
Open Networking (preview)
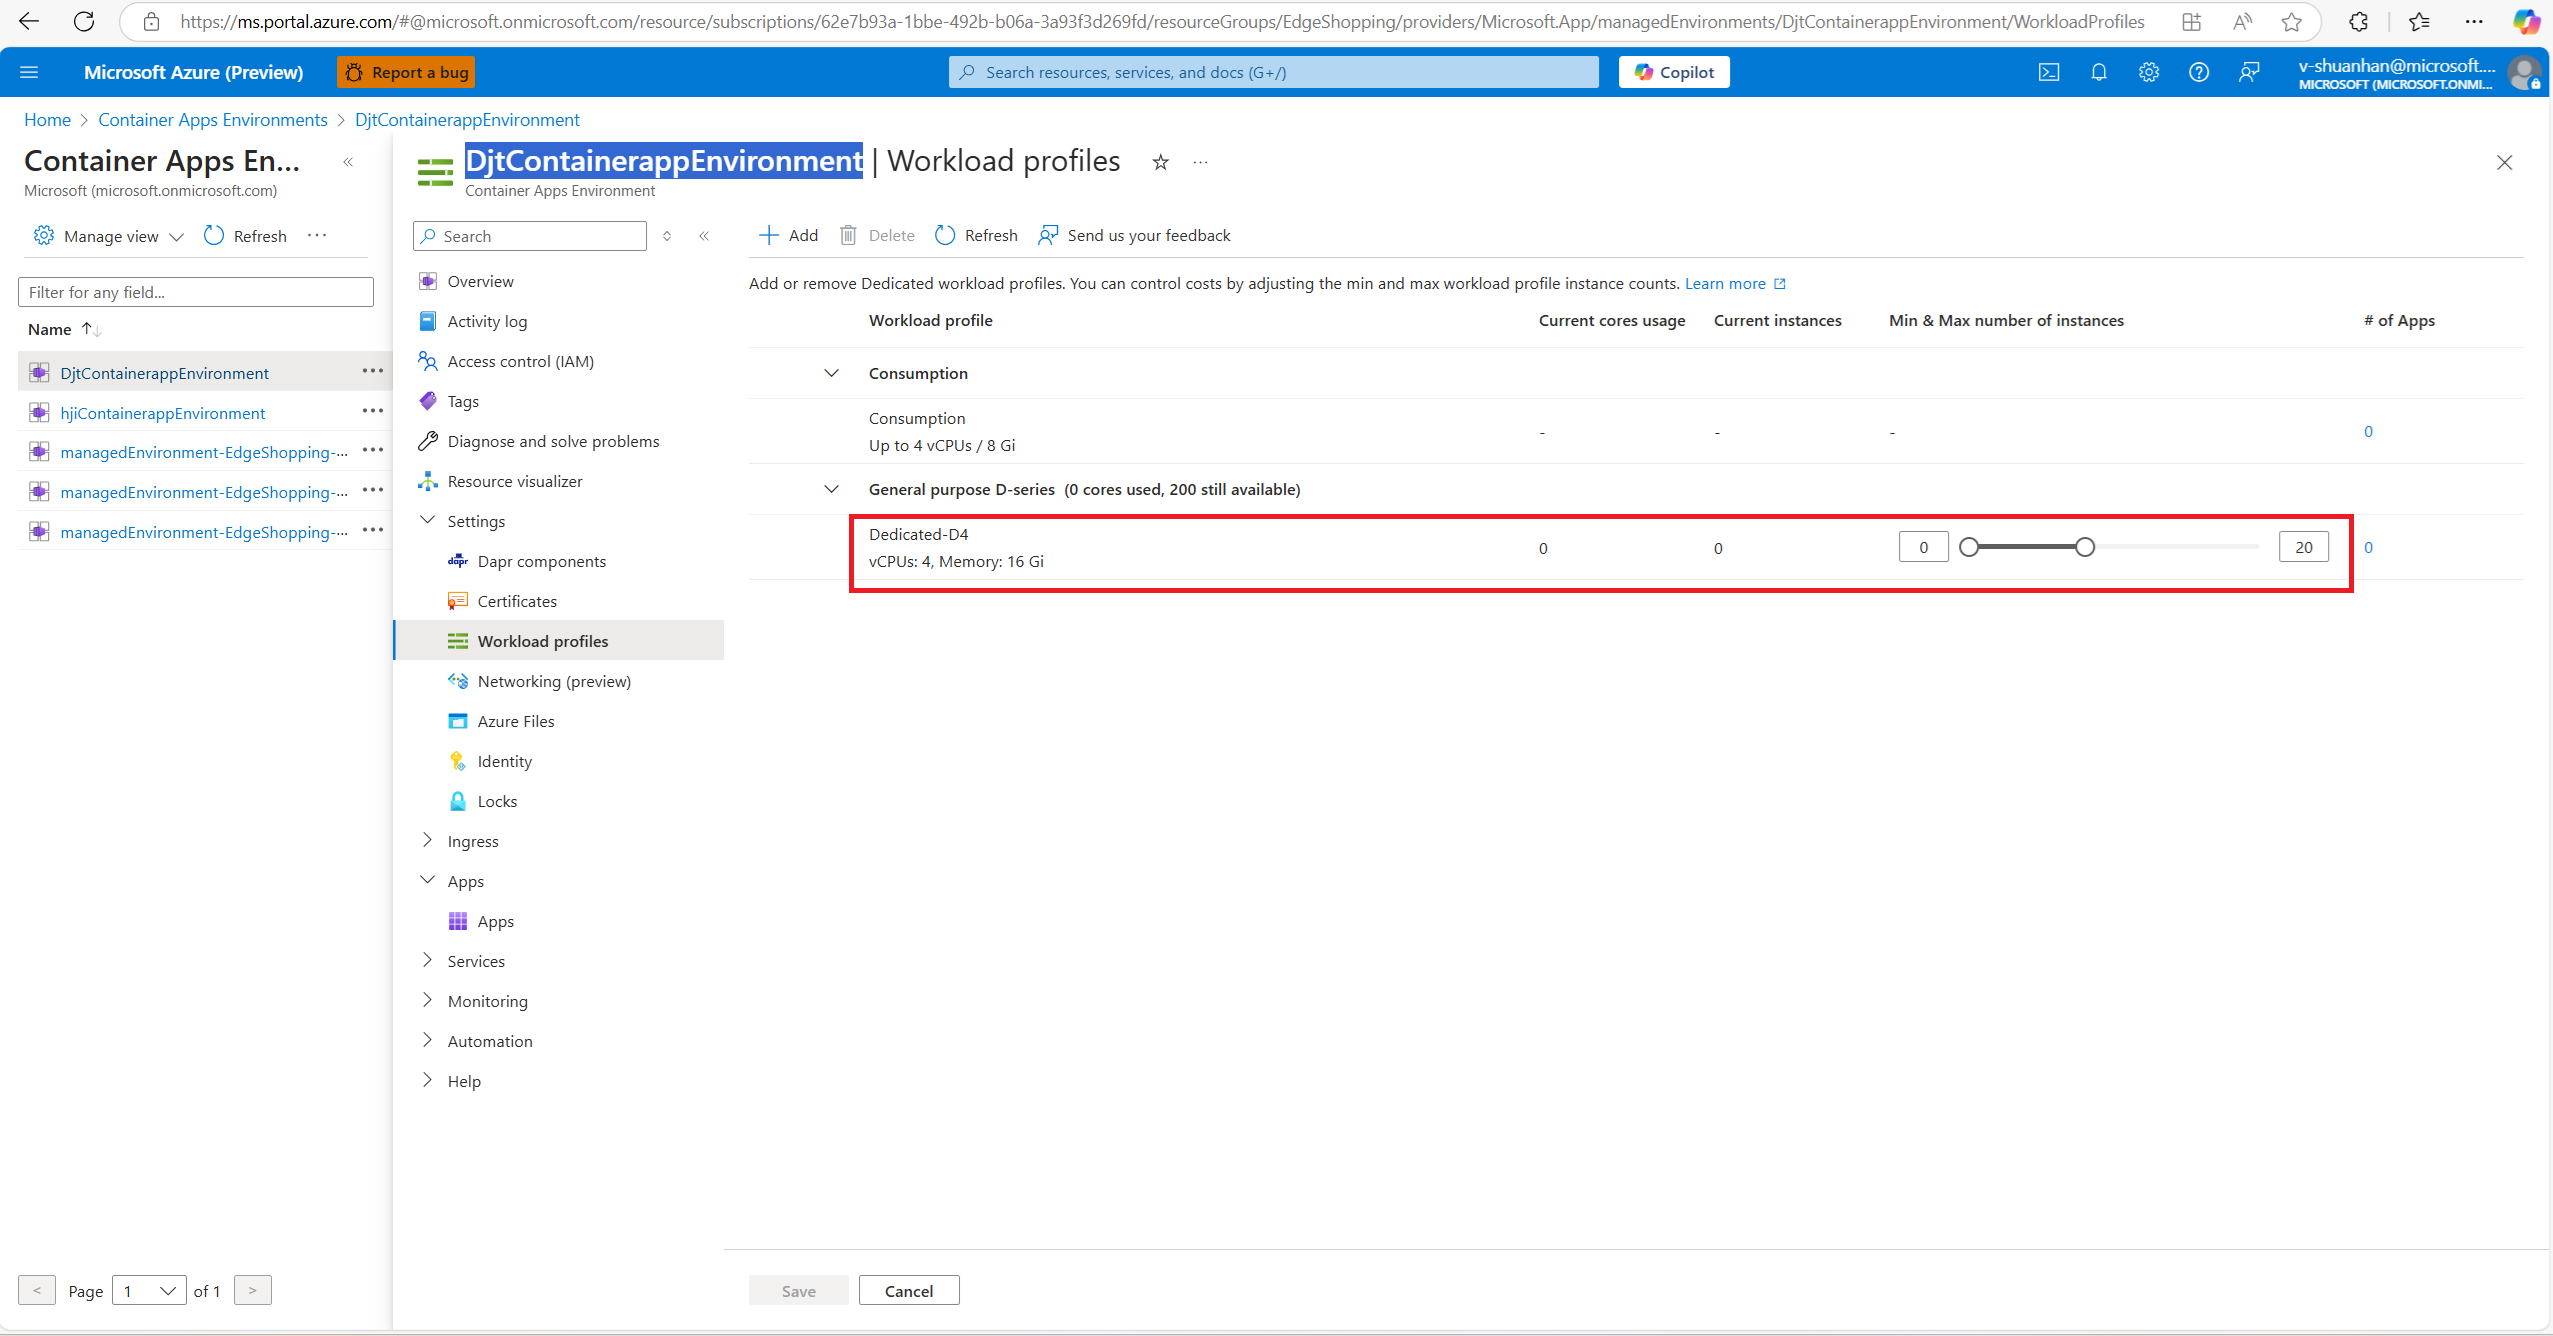[554, 681]
